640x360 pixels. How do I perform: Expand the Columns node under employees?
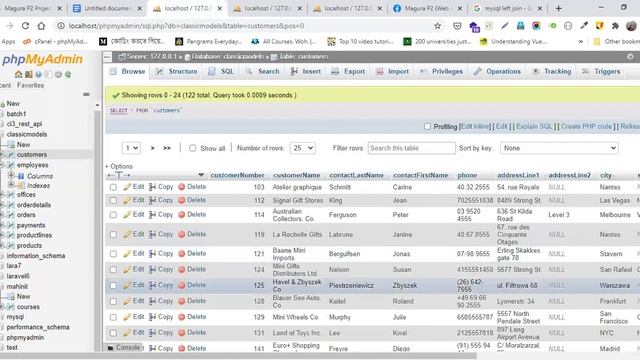(11, 176)
